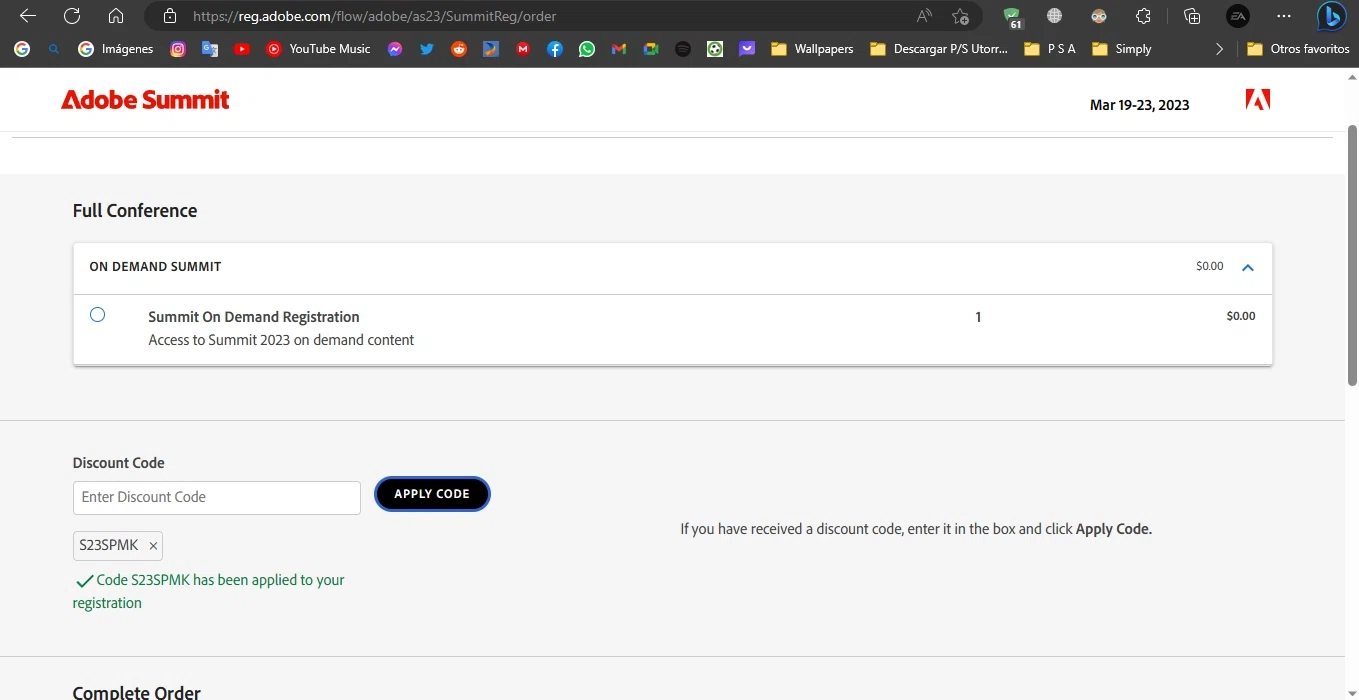Open the YouTube Music bookmark
1359x700 pixels.
click(318, 48)
